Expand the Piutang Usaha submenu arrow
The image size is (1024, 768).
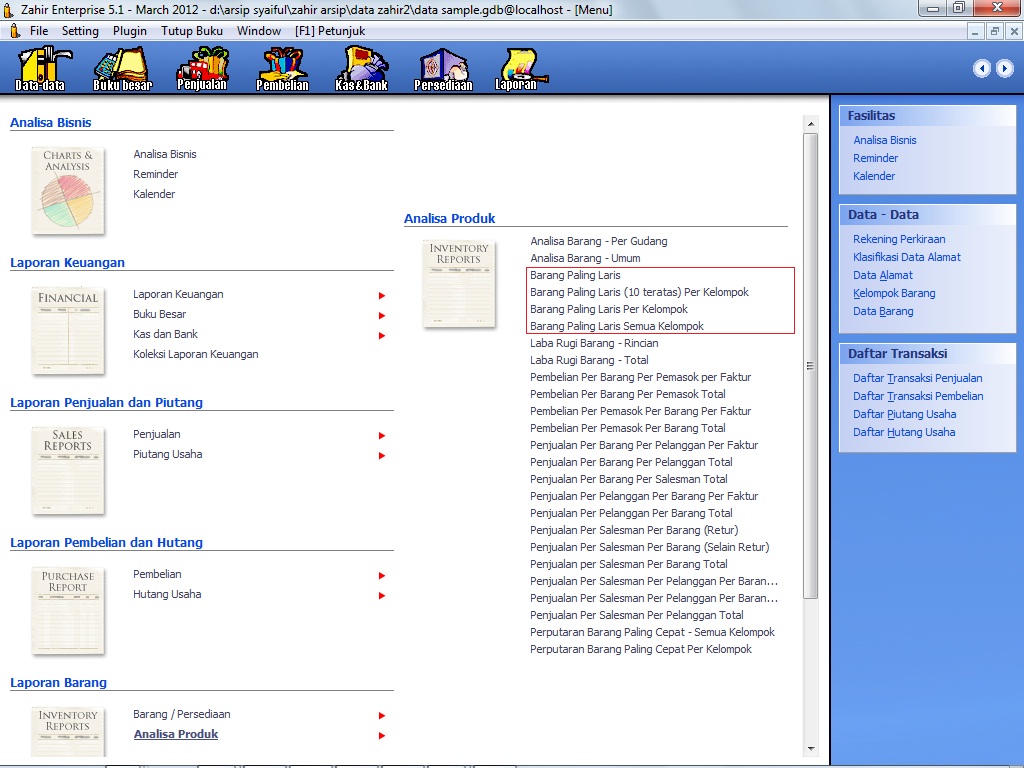[x=381, y=455]
